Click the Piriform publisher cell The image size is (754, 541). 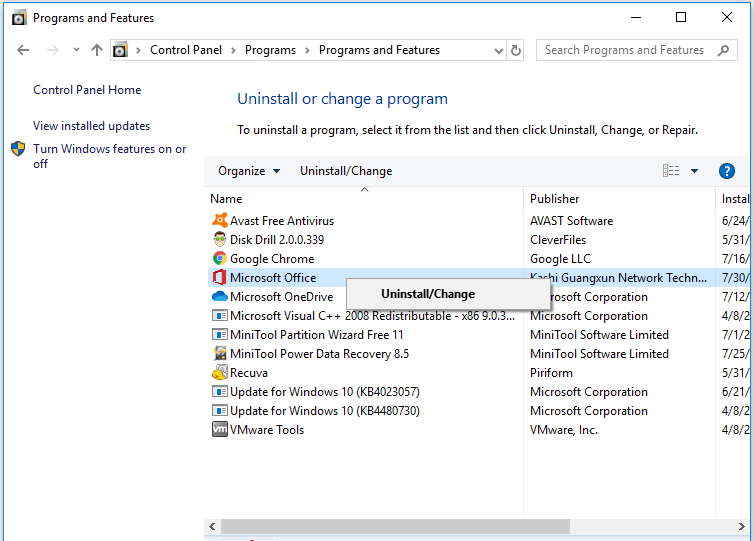[x=551, y=373]
